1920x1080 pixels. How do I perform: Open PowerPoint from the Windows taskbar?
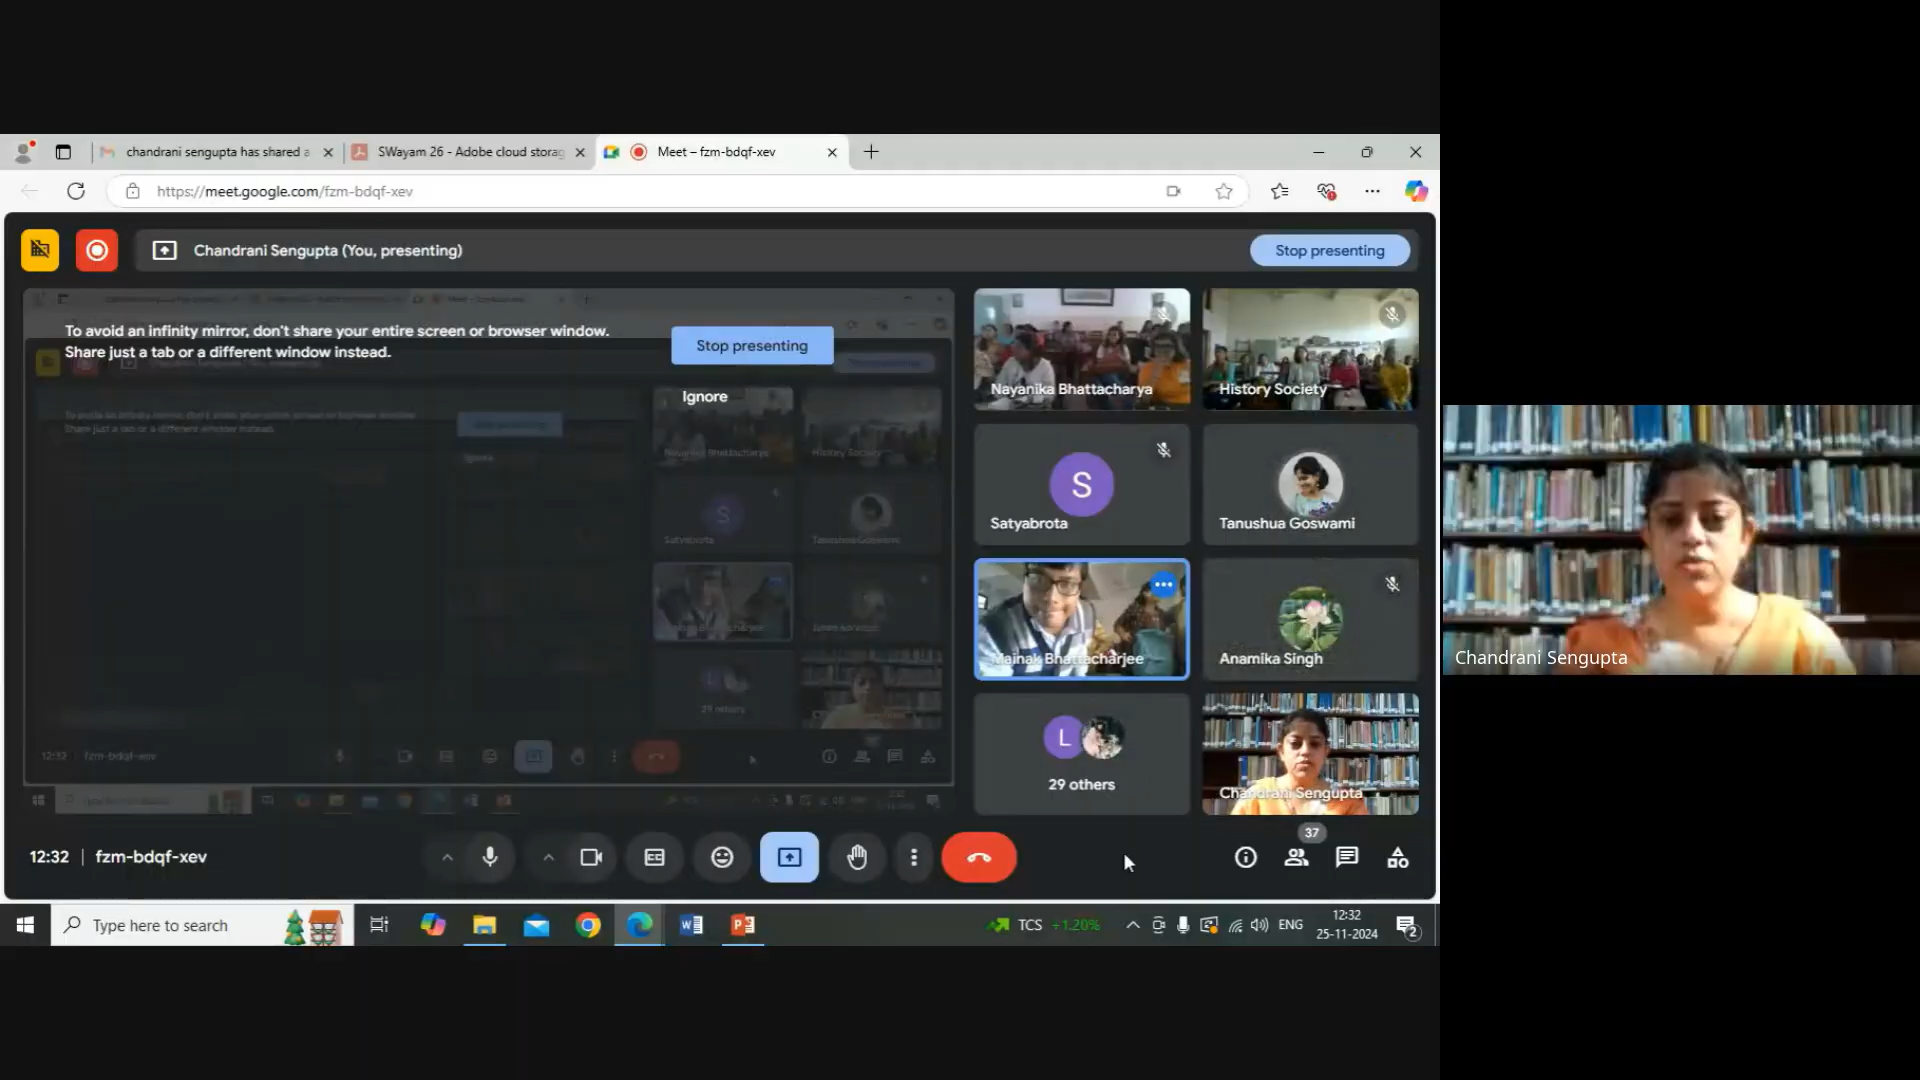coord(742,925)
